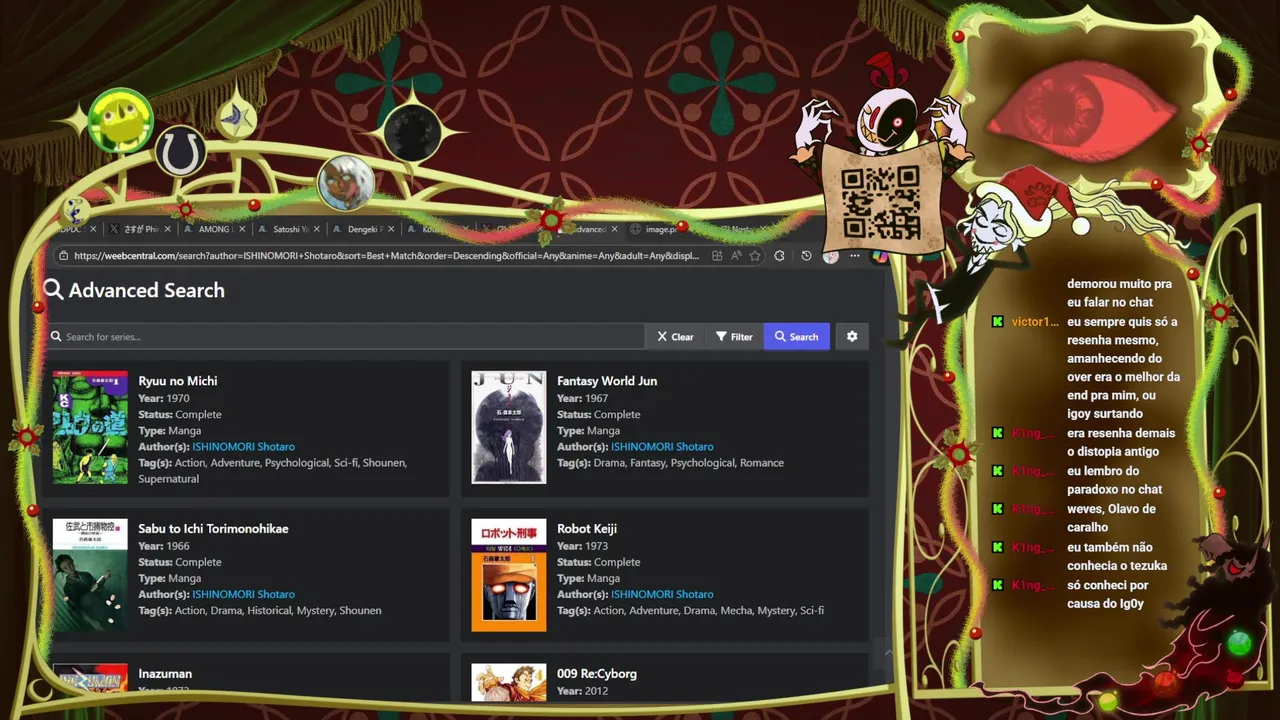Open the 'Robot Keiji' title link
The height and width of the screenshot is (720, 1280).
(587, 529)
